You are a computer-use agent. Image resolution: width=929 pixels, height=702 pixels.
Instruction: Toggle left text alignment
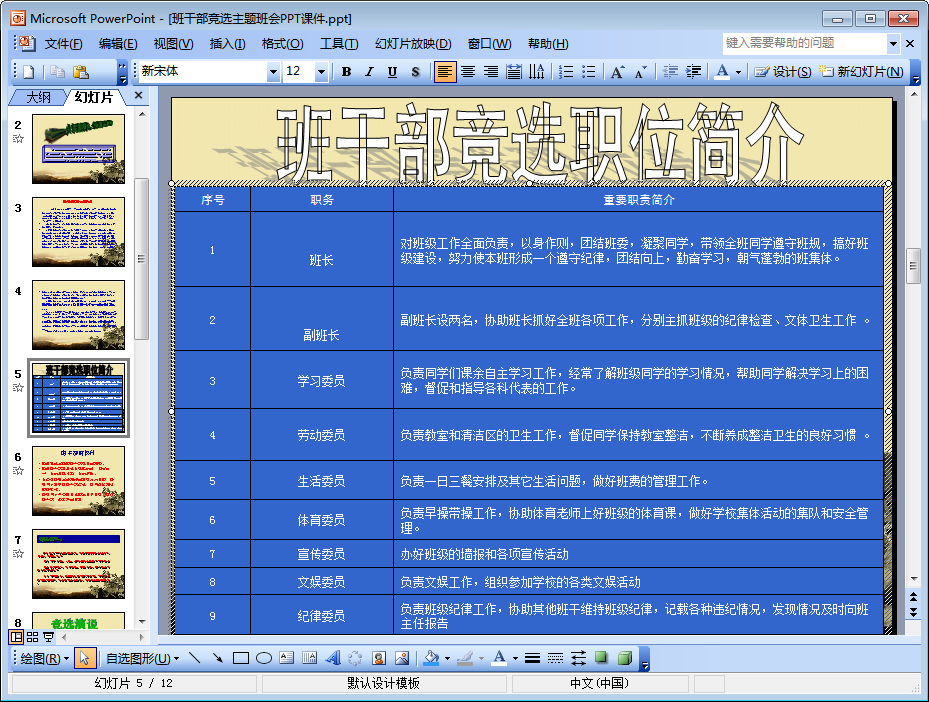444,72
